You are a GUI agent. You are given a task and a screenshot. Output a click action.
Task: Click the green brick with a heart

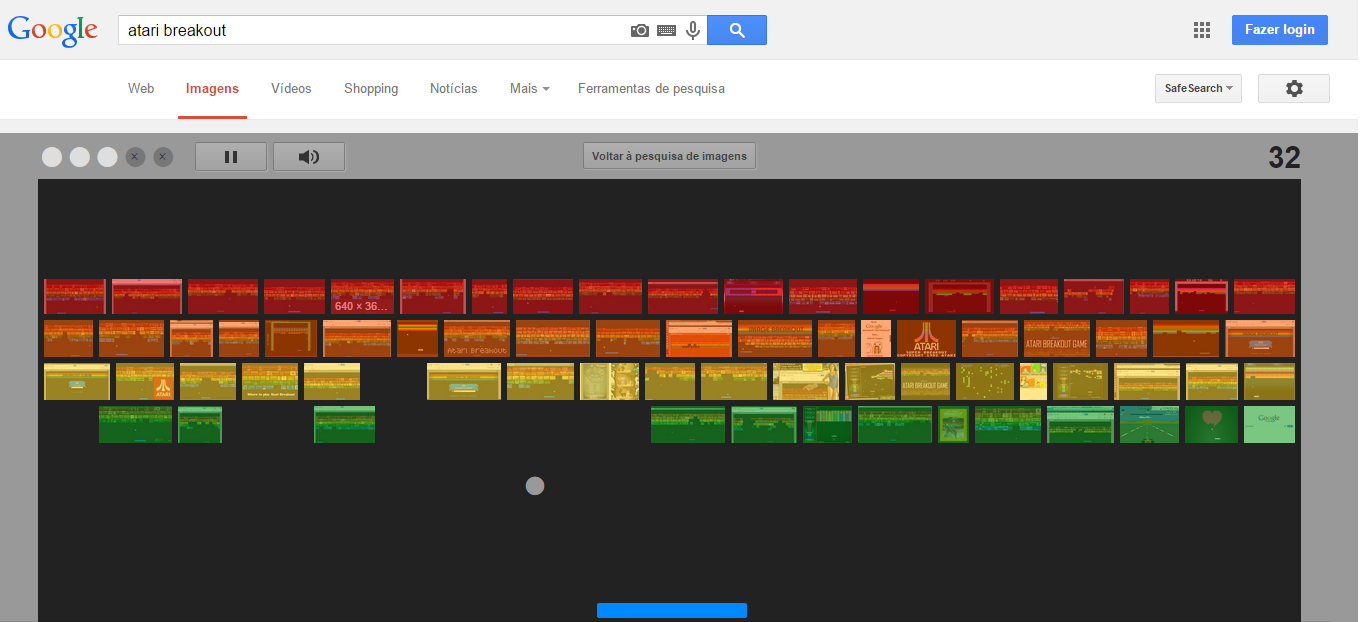[1211, 424]
